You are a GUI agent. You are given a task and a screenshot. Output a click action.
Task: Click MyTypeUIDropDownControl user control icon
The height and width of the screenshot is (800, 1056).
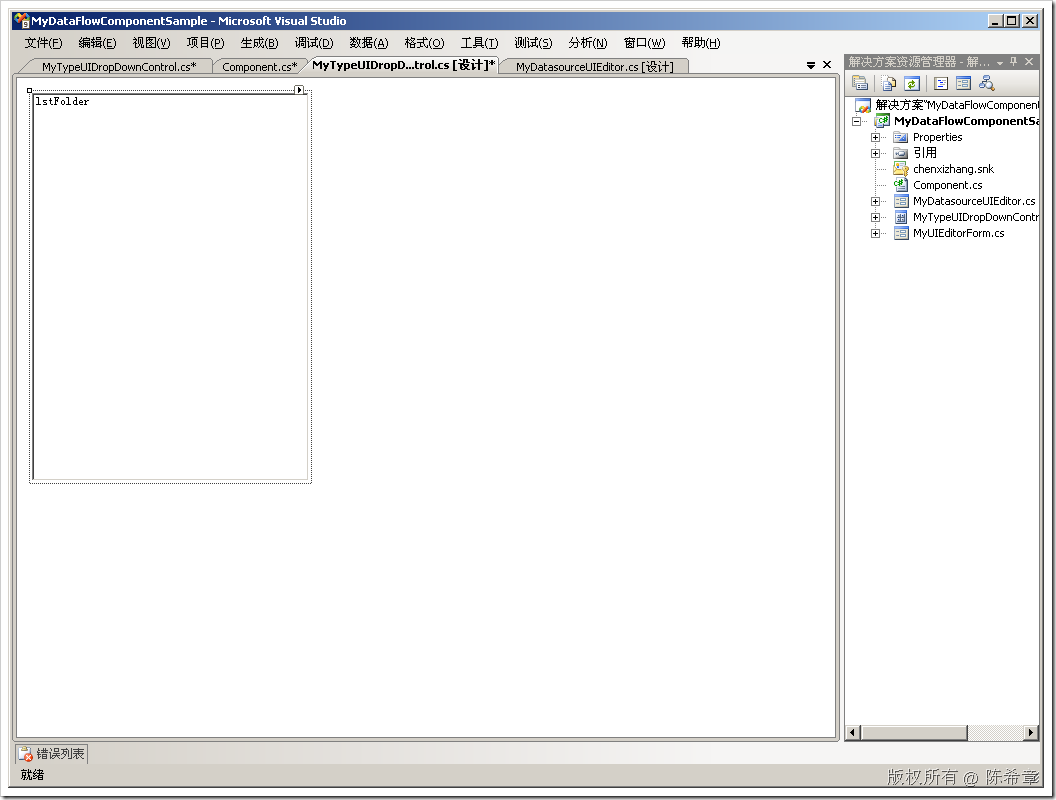[x=900, y=218]
